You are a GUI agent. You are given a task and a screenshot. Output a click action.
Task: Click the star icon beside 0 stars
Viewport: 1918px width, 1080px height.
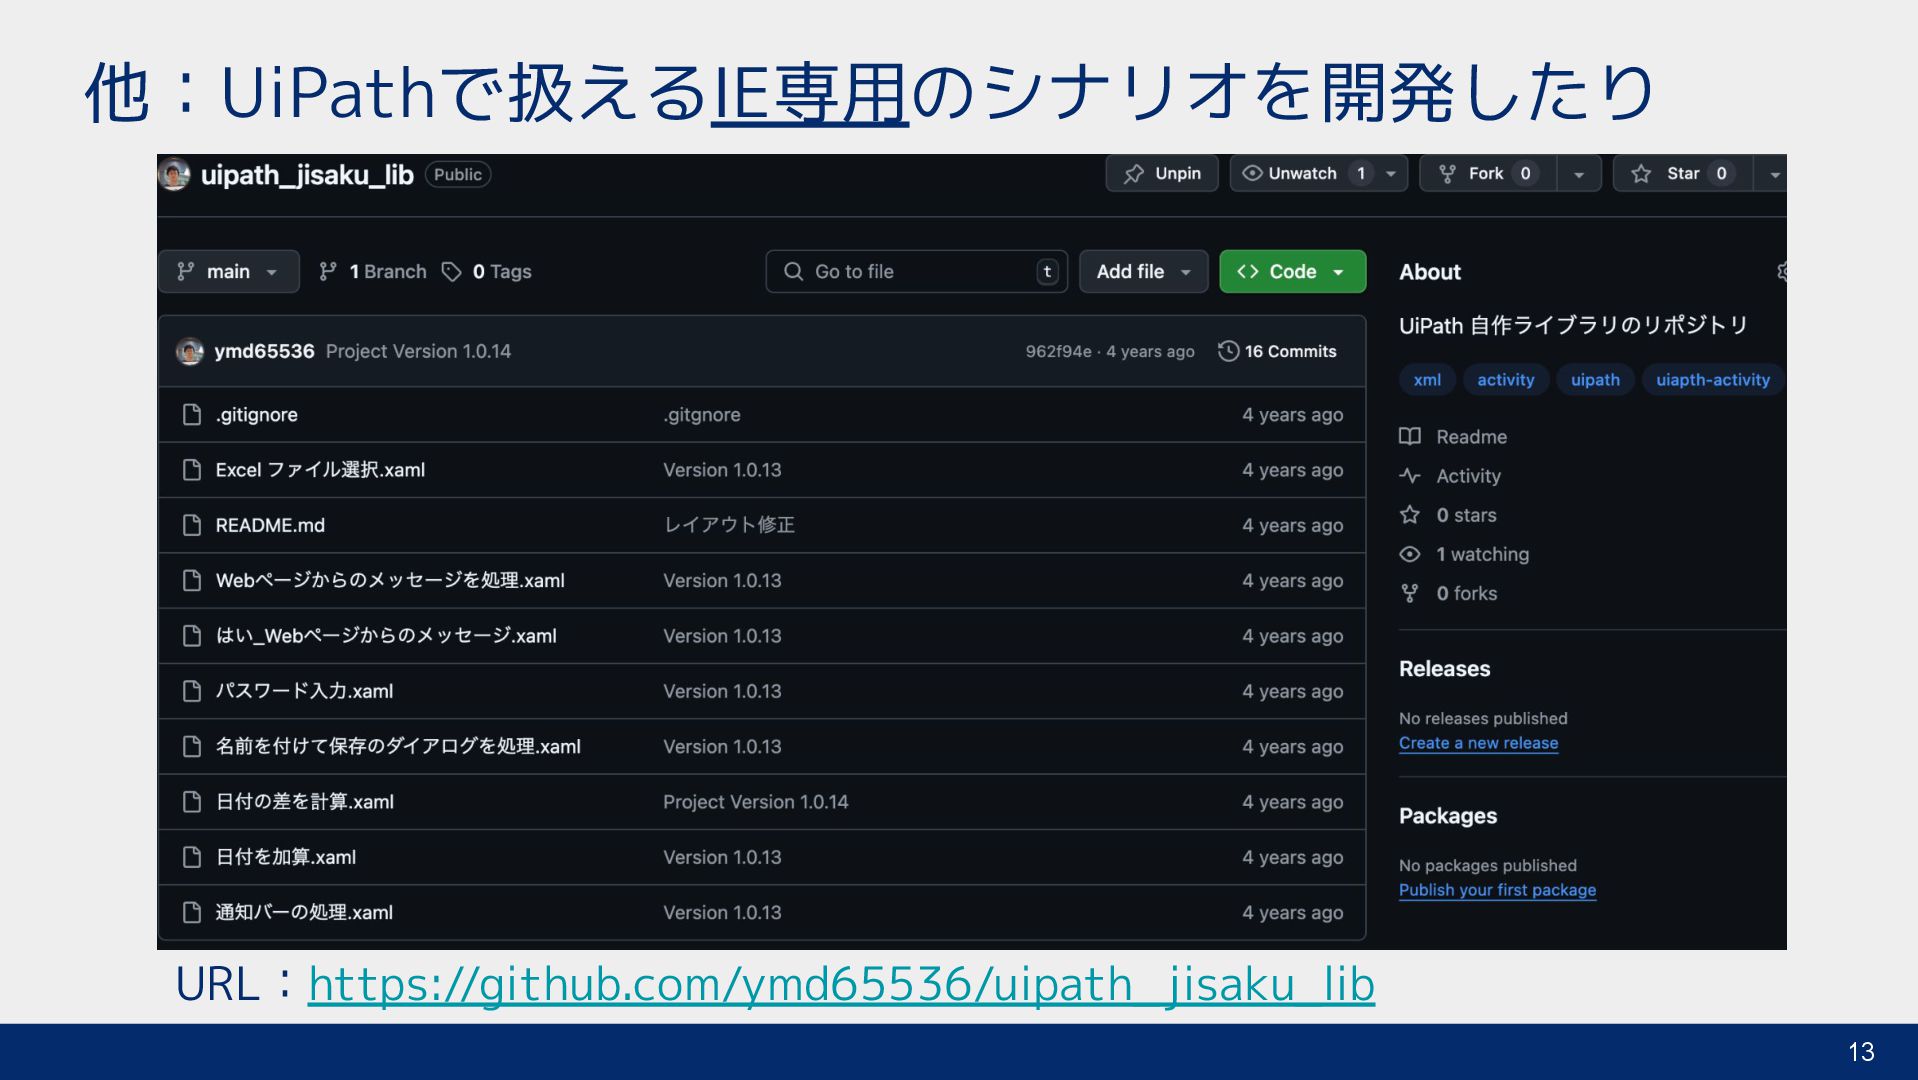1410,515
